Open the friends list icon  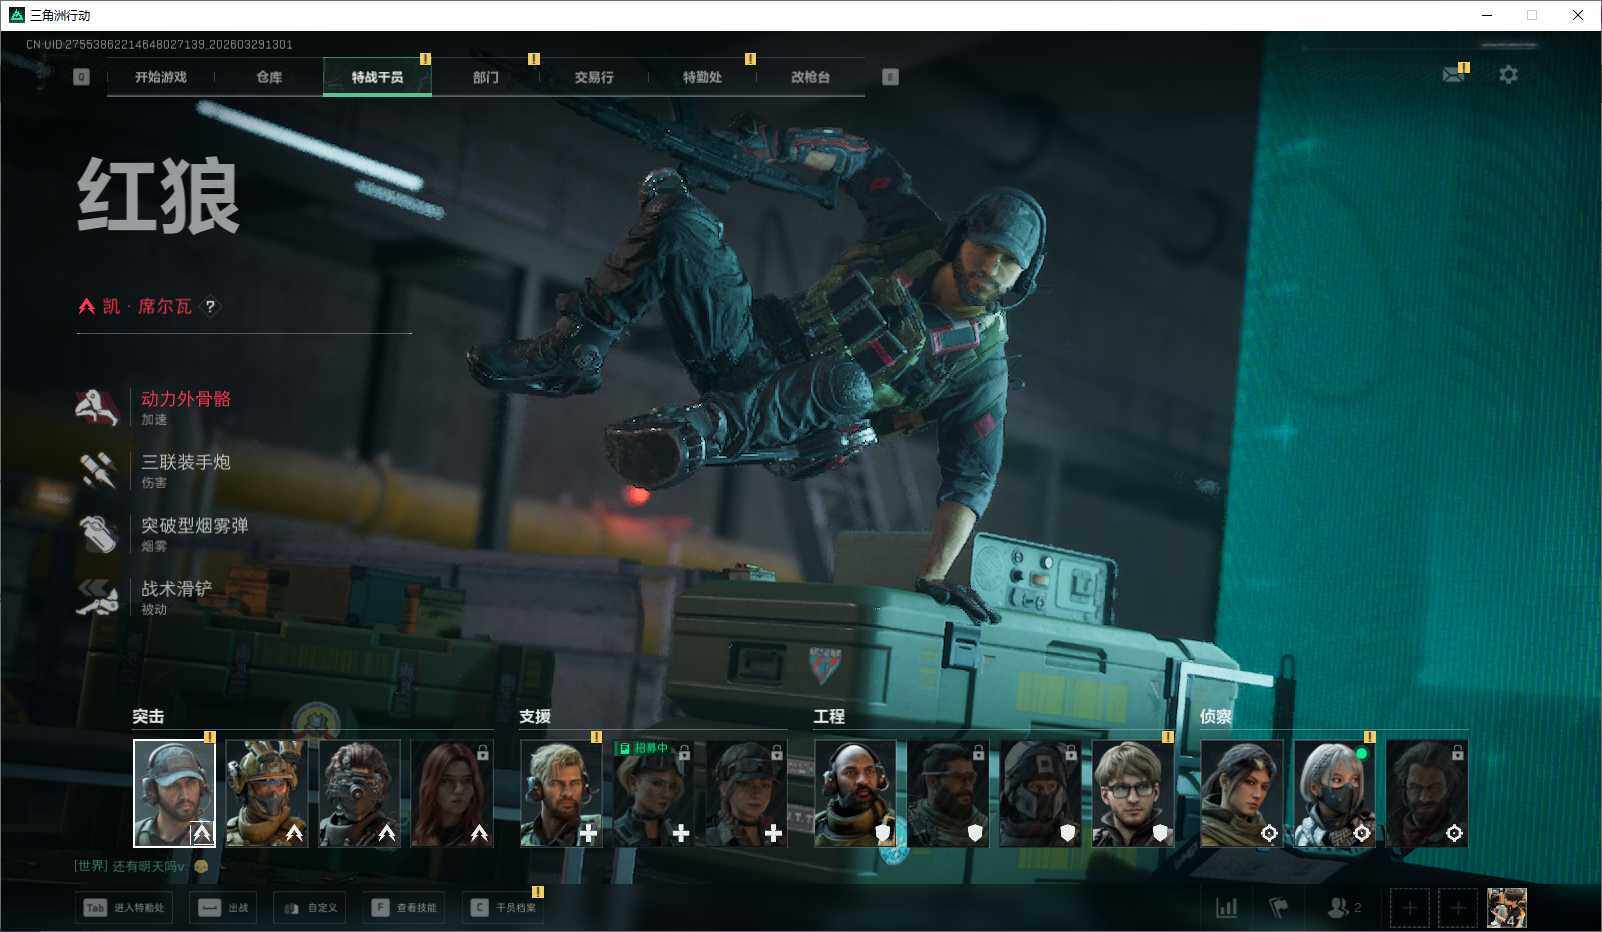pyautogui.click(x=1342, y=907)
